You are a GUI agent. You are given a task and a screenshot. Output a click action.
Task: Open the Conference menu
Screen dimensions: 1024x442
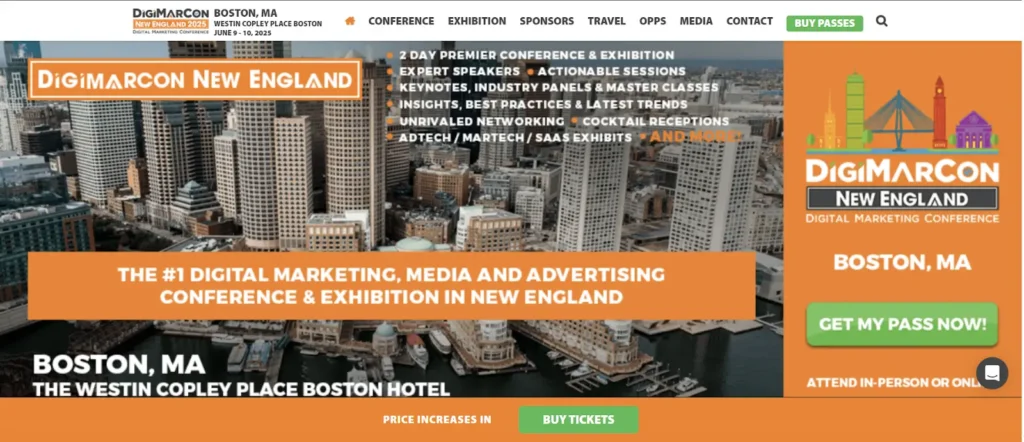click(401, 21)
